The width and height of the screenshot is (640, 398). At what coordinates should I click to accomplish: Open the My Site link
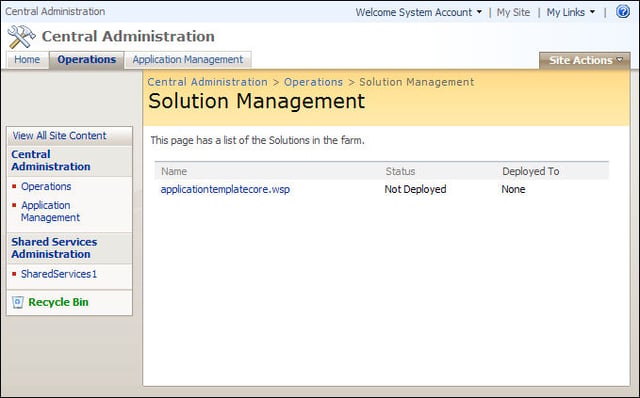pos(513,12)
